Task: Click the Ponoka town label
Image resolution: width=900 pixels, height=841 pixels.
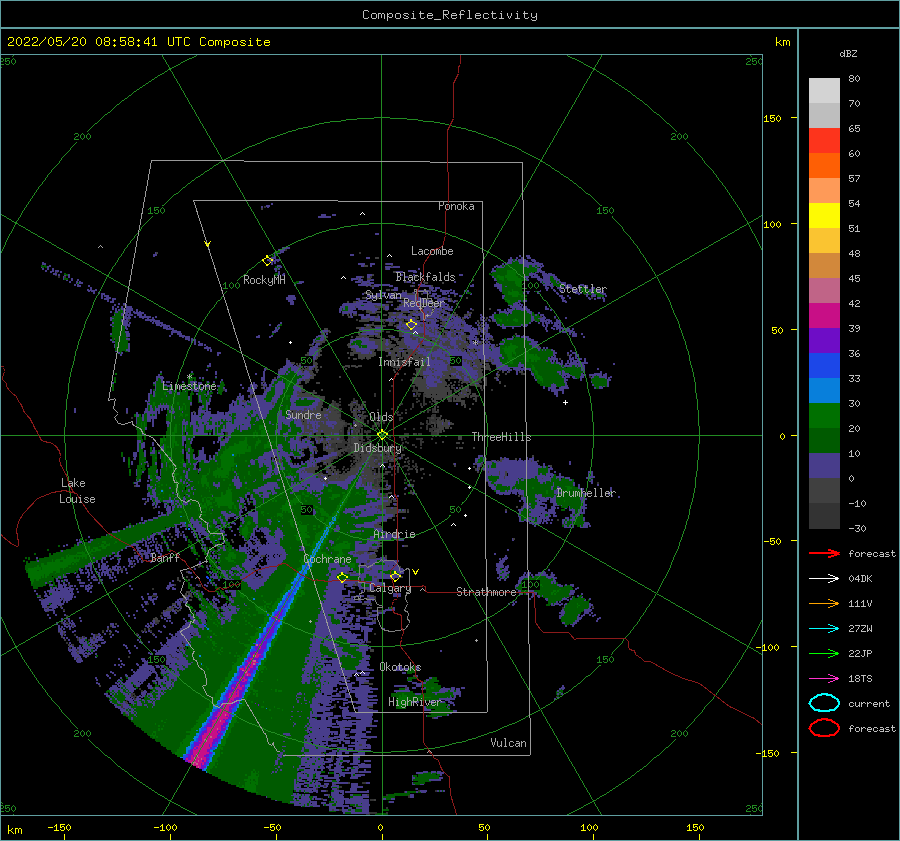Action: (456, 206)
